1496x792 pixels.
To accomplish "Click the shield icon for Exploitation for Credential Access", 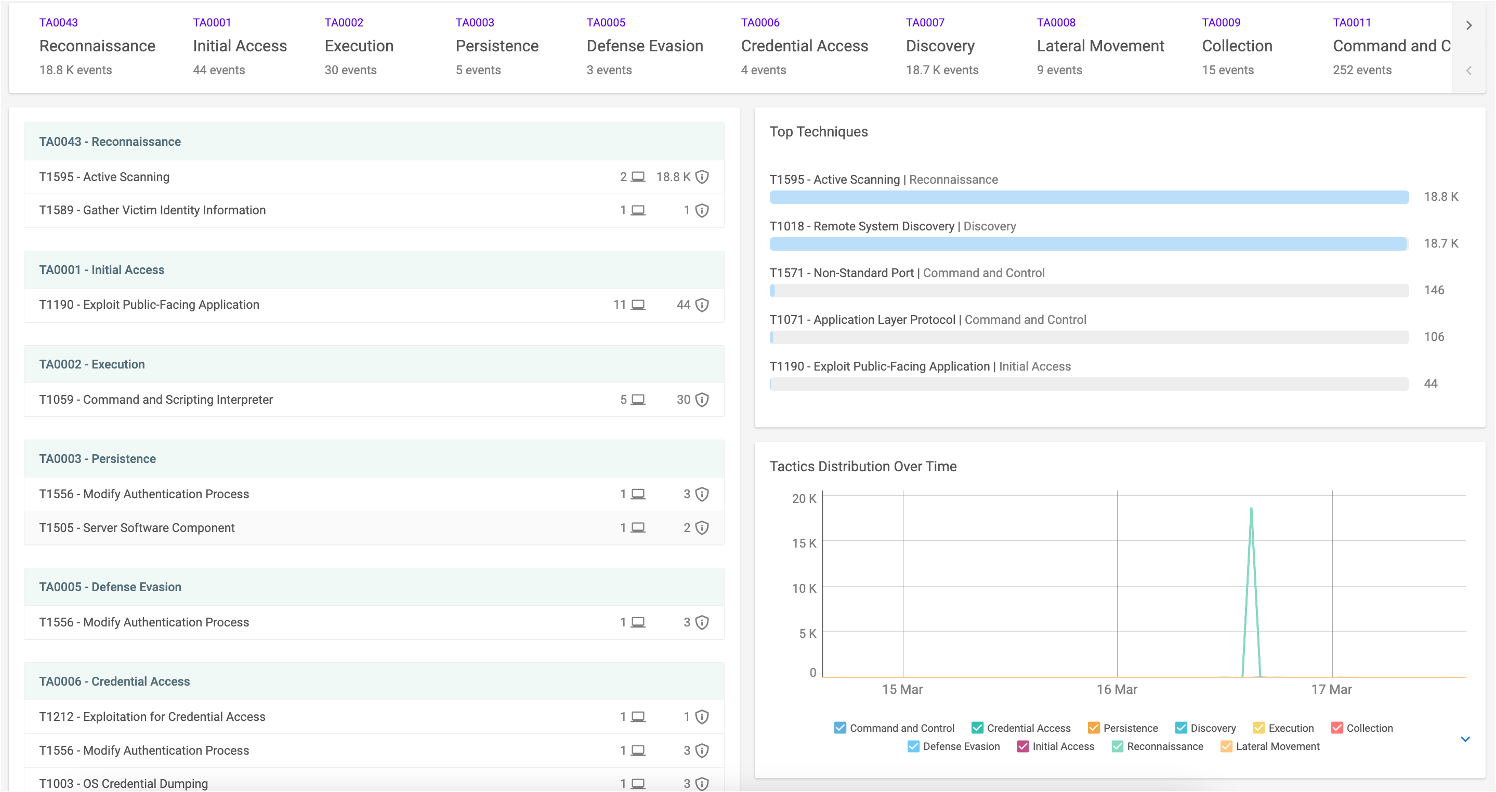I will coord(702,717).
